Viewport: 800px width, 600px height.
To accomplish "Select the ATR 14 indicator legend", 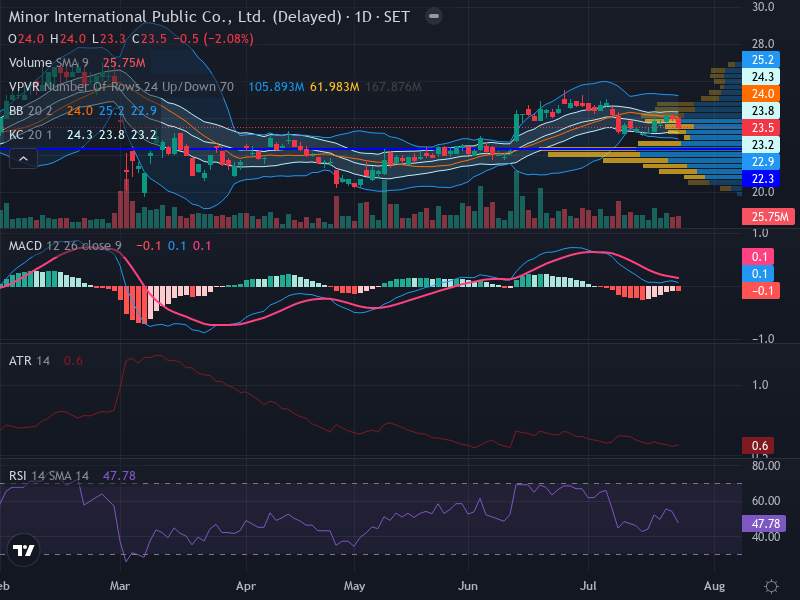I will coord(30,361).
